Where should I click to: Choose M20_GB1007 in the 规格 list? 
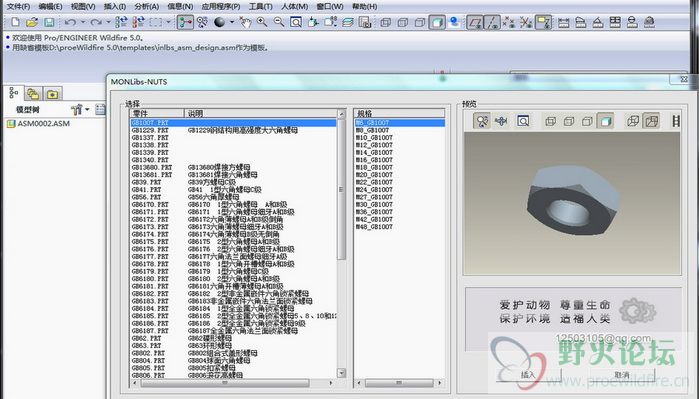tap(374, 175)
